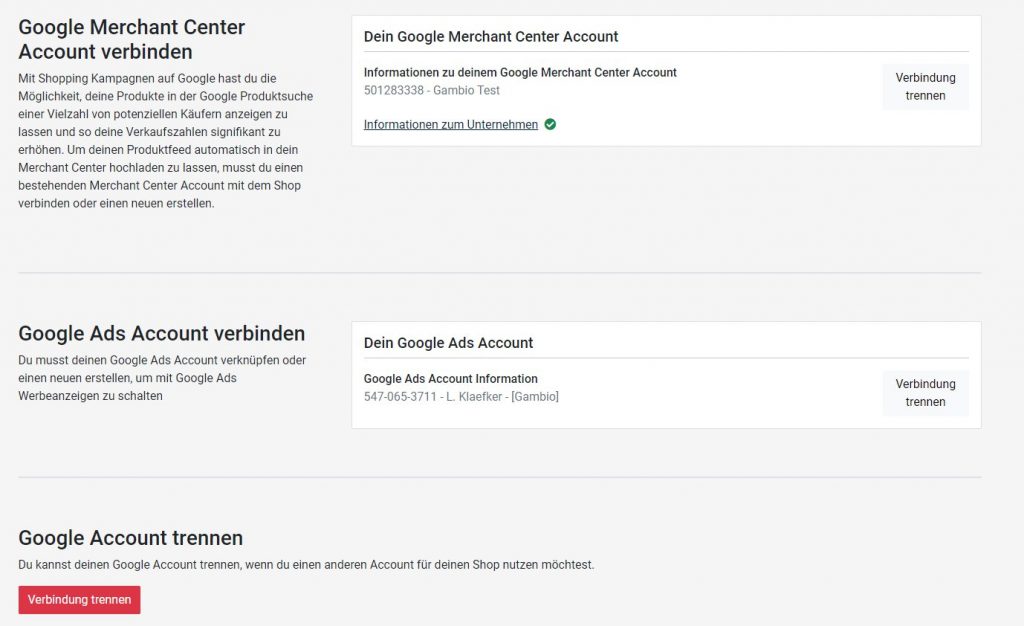
Task: Click the red Verbindung trennen button
Action: click(79, 600)
